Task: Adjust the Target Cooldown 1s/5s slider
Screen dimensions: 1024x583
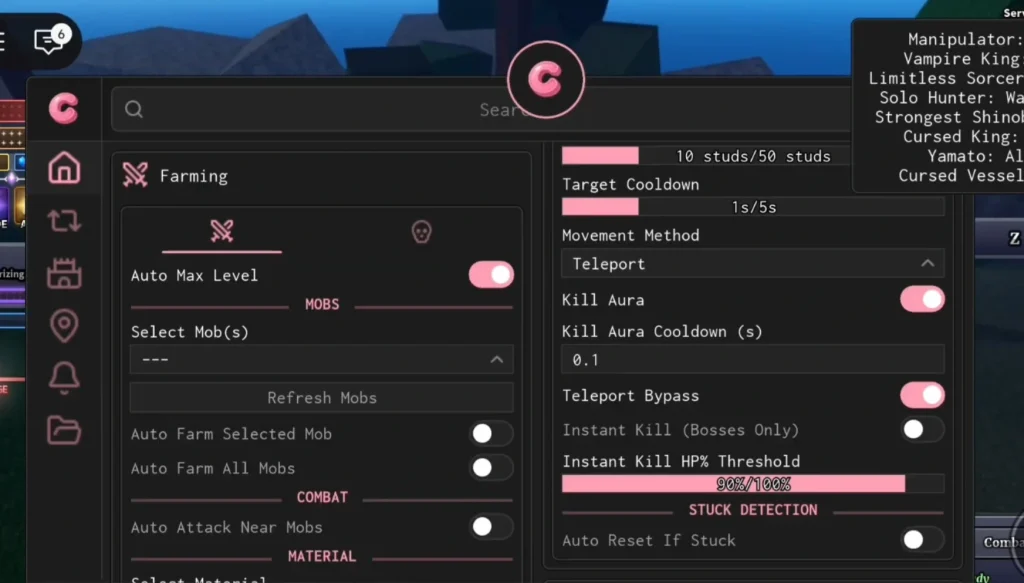Action: 753,207
